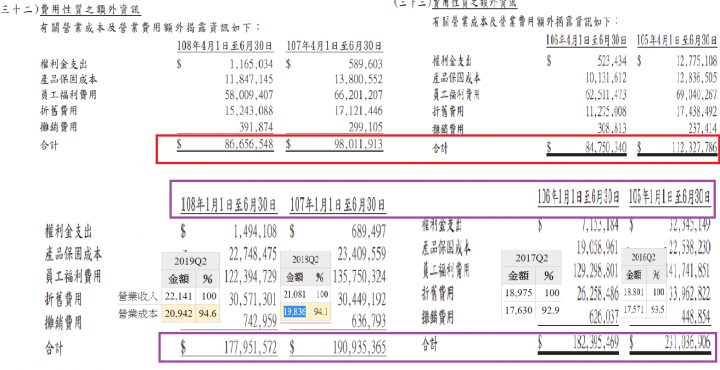Click the figure 22,748,475

click(253, 254)
